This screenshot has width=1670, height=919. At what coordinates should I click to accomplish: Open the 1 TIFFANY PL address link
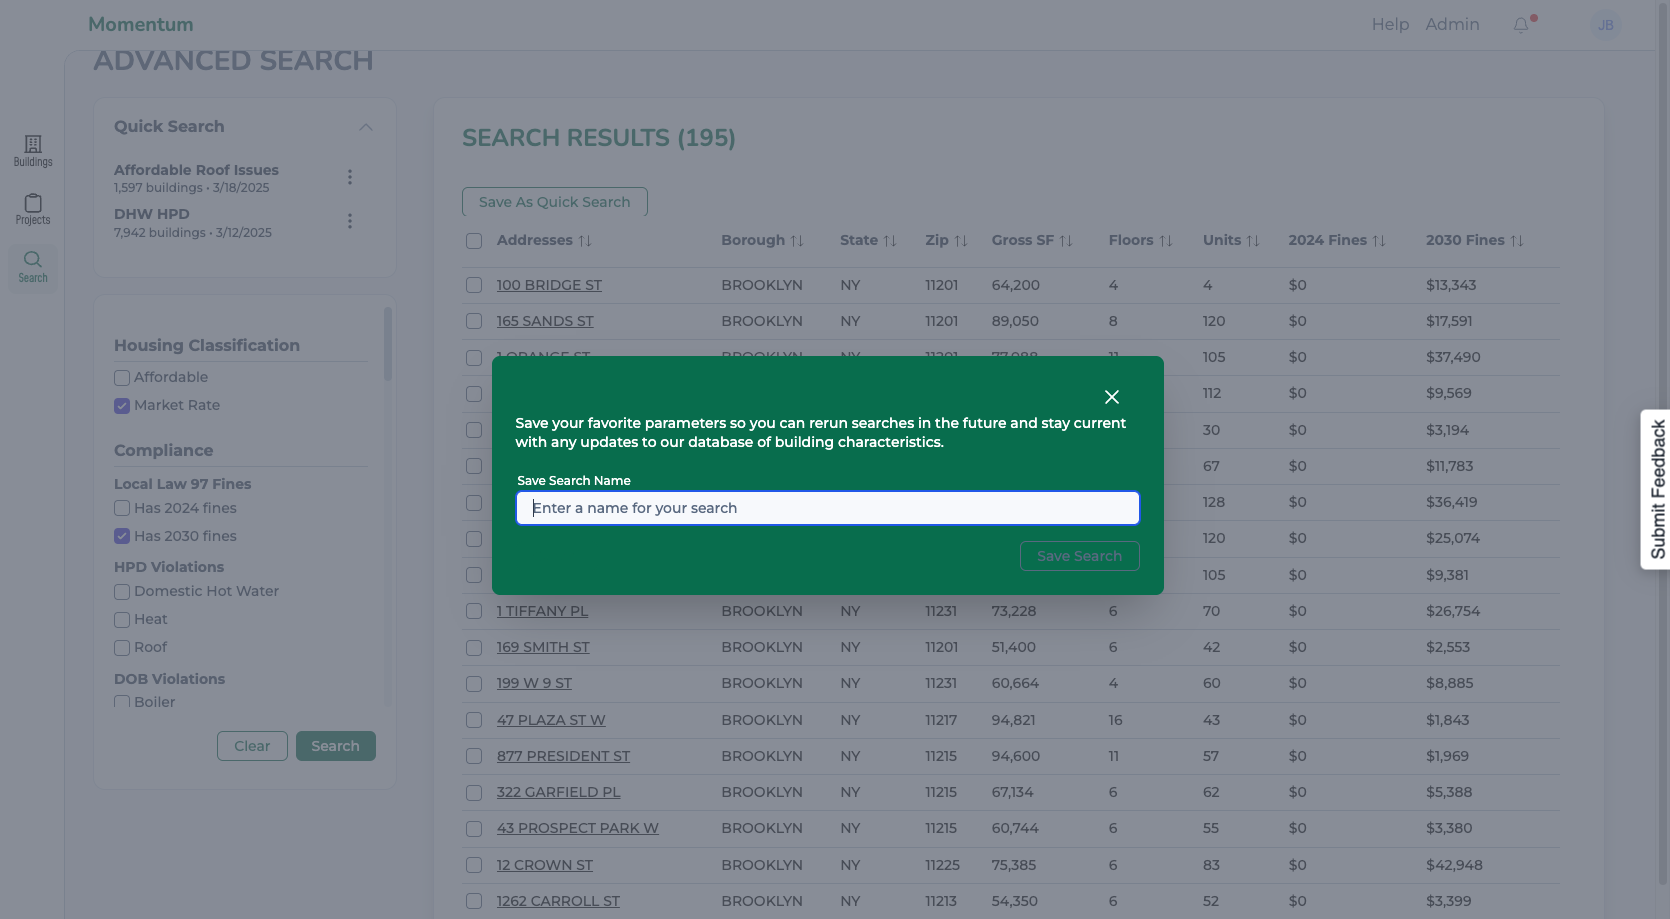coord(542,611)
